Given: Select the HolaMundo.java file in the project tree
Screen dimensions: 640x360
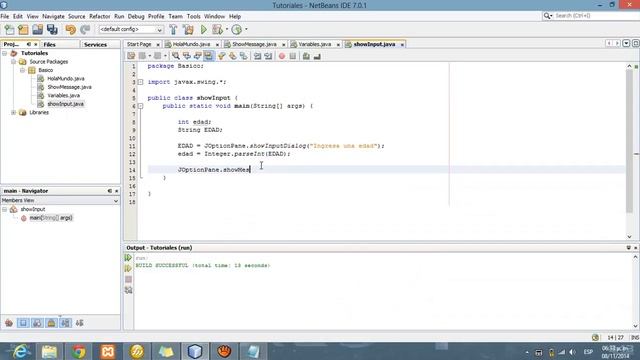Looking at the screenshot, I should (x=66, y=78).
